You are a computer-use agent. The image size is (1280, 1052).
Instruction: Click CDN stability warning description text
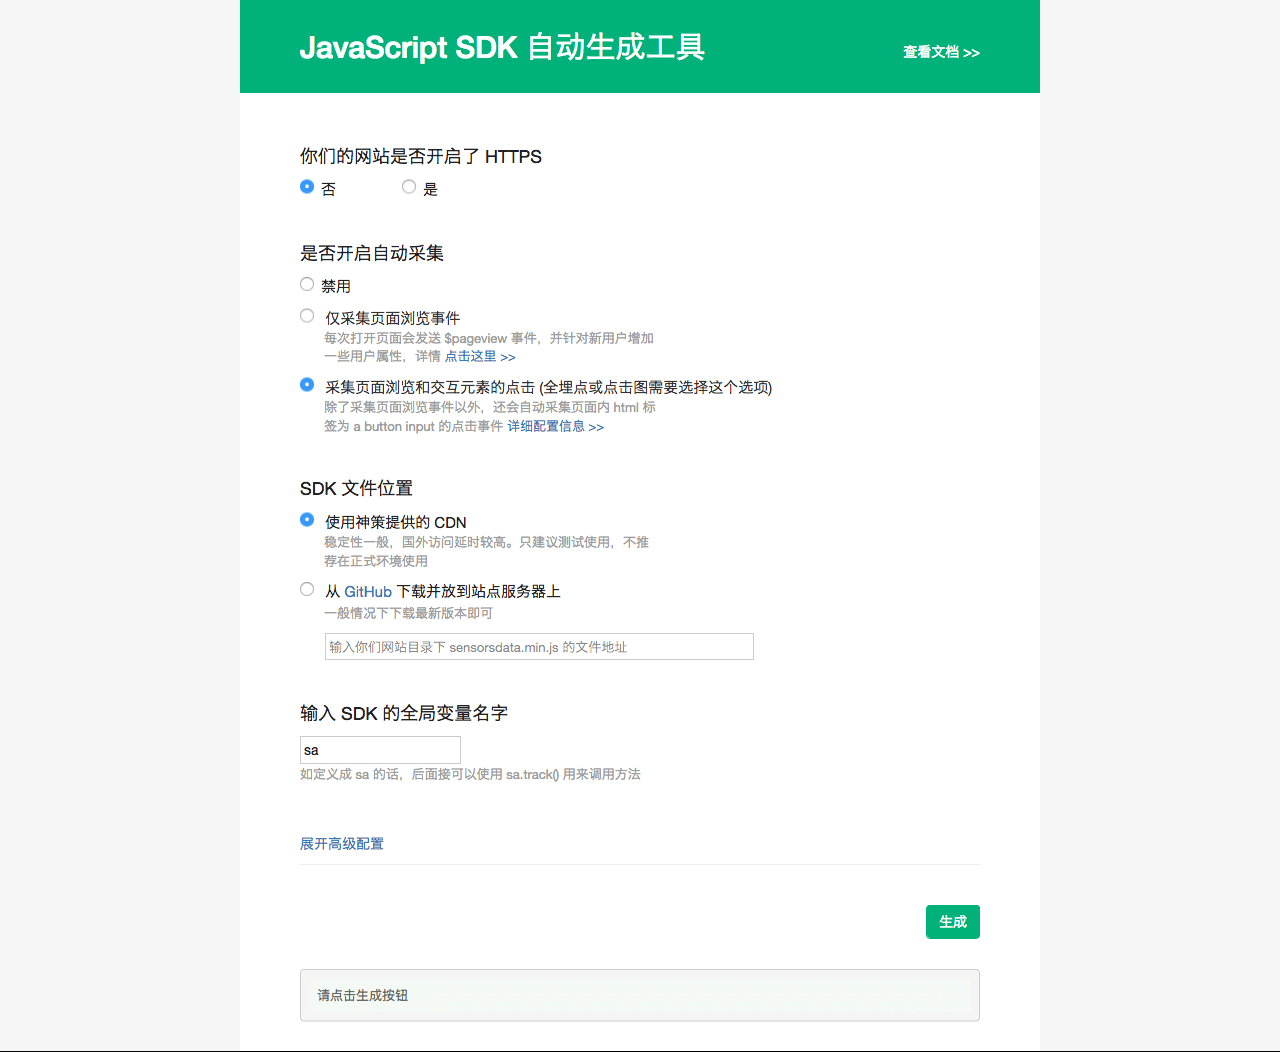tap(486, 551)
